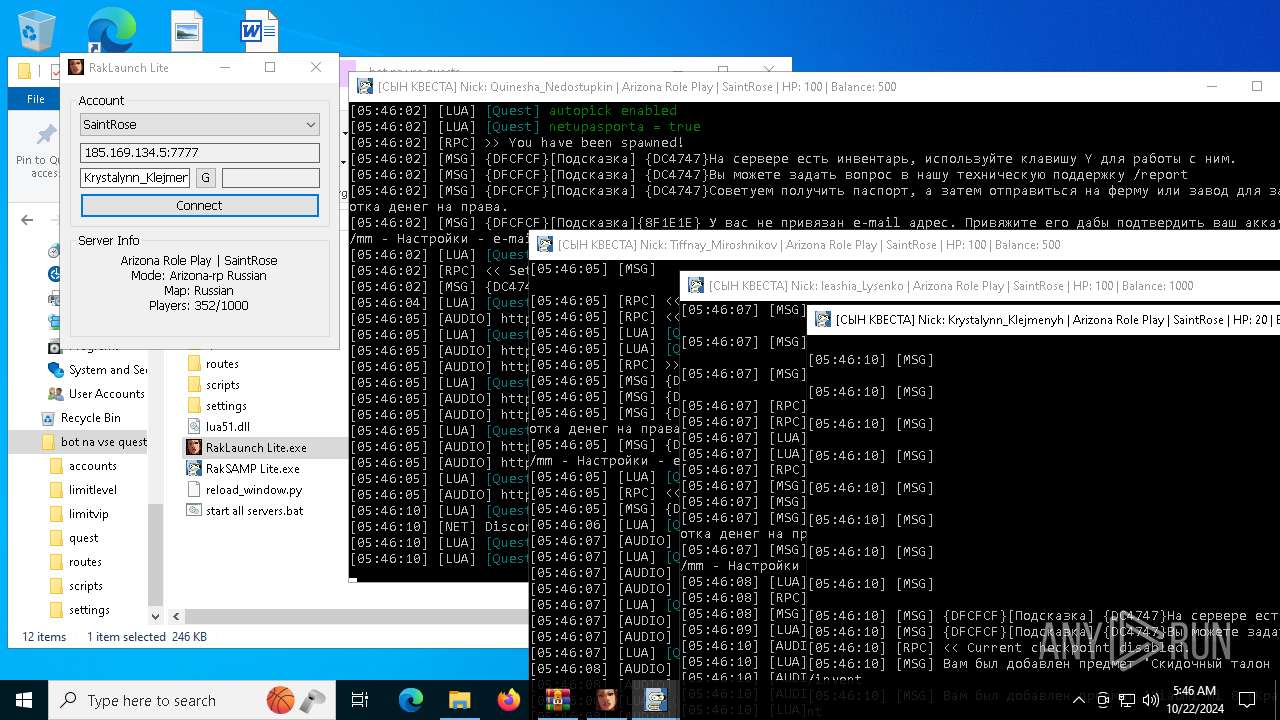Open Task View on the taskbar
The width and height of the screenshot is (1280, 720).
360,700
